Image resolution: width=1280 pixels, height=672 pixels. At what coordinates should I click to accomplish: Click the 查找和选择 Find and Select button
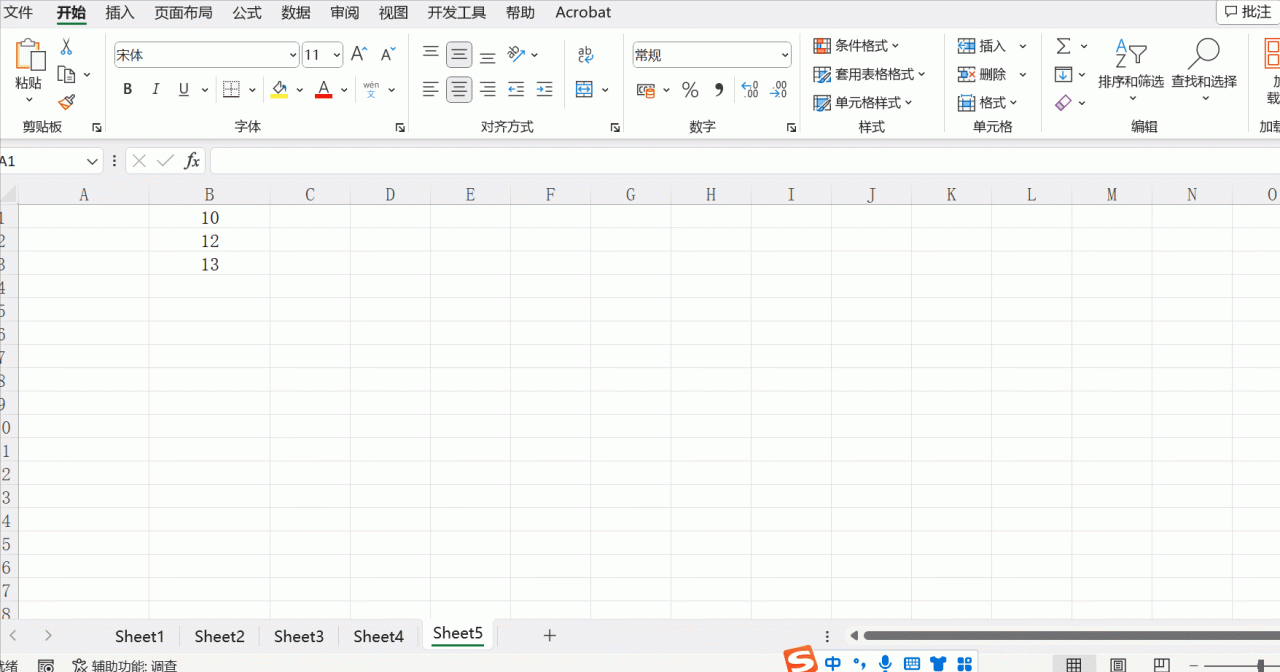(x=1204, y=70)
